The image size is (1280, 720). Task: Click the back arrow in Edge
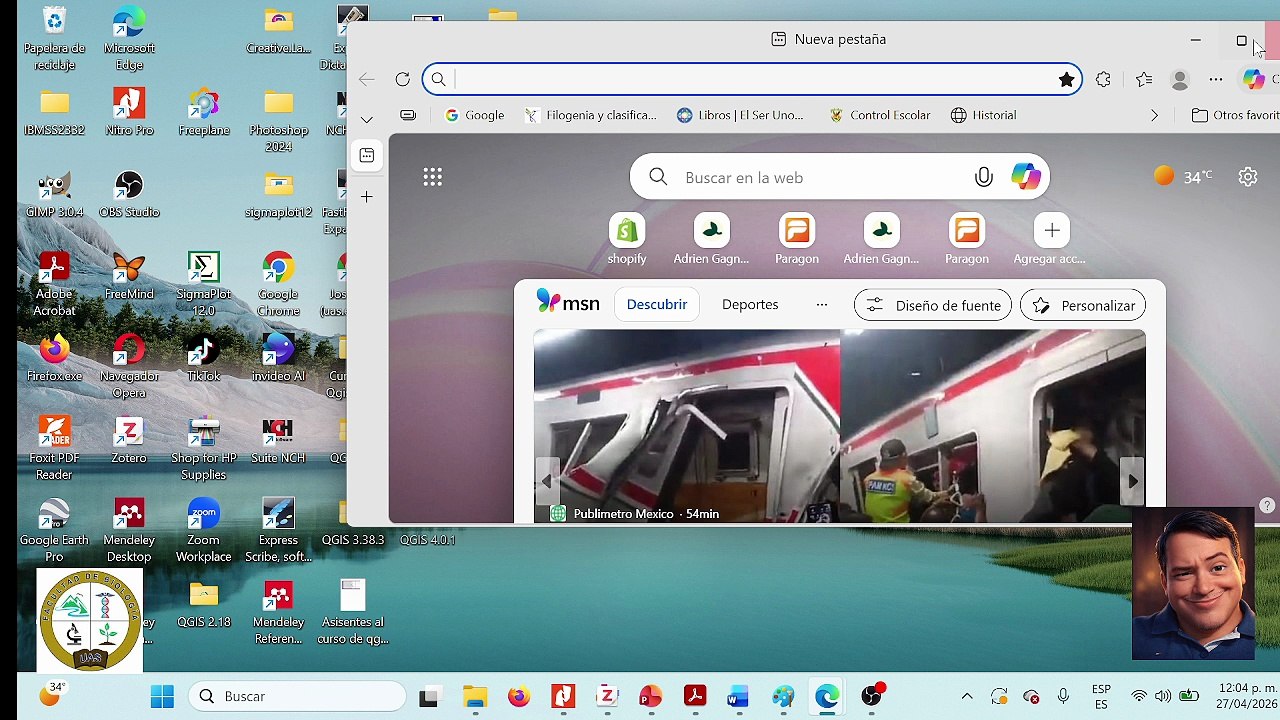pos(367,80)
